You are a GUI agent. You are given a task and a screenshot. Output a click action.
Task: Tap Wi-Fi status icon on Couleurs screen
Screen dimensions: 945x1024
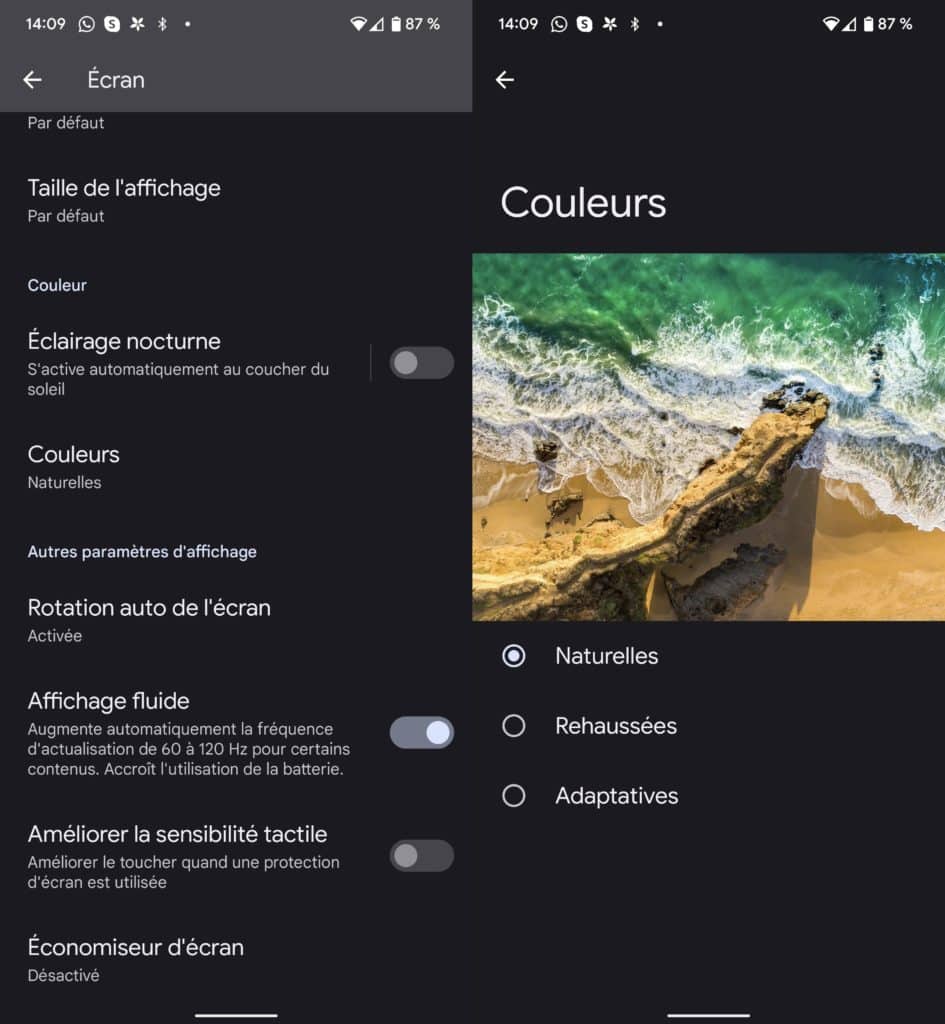coord(831,24)
